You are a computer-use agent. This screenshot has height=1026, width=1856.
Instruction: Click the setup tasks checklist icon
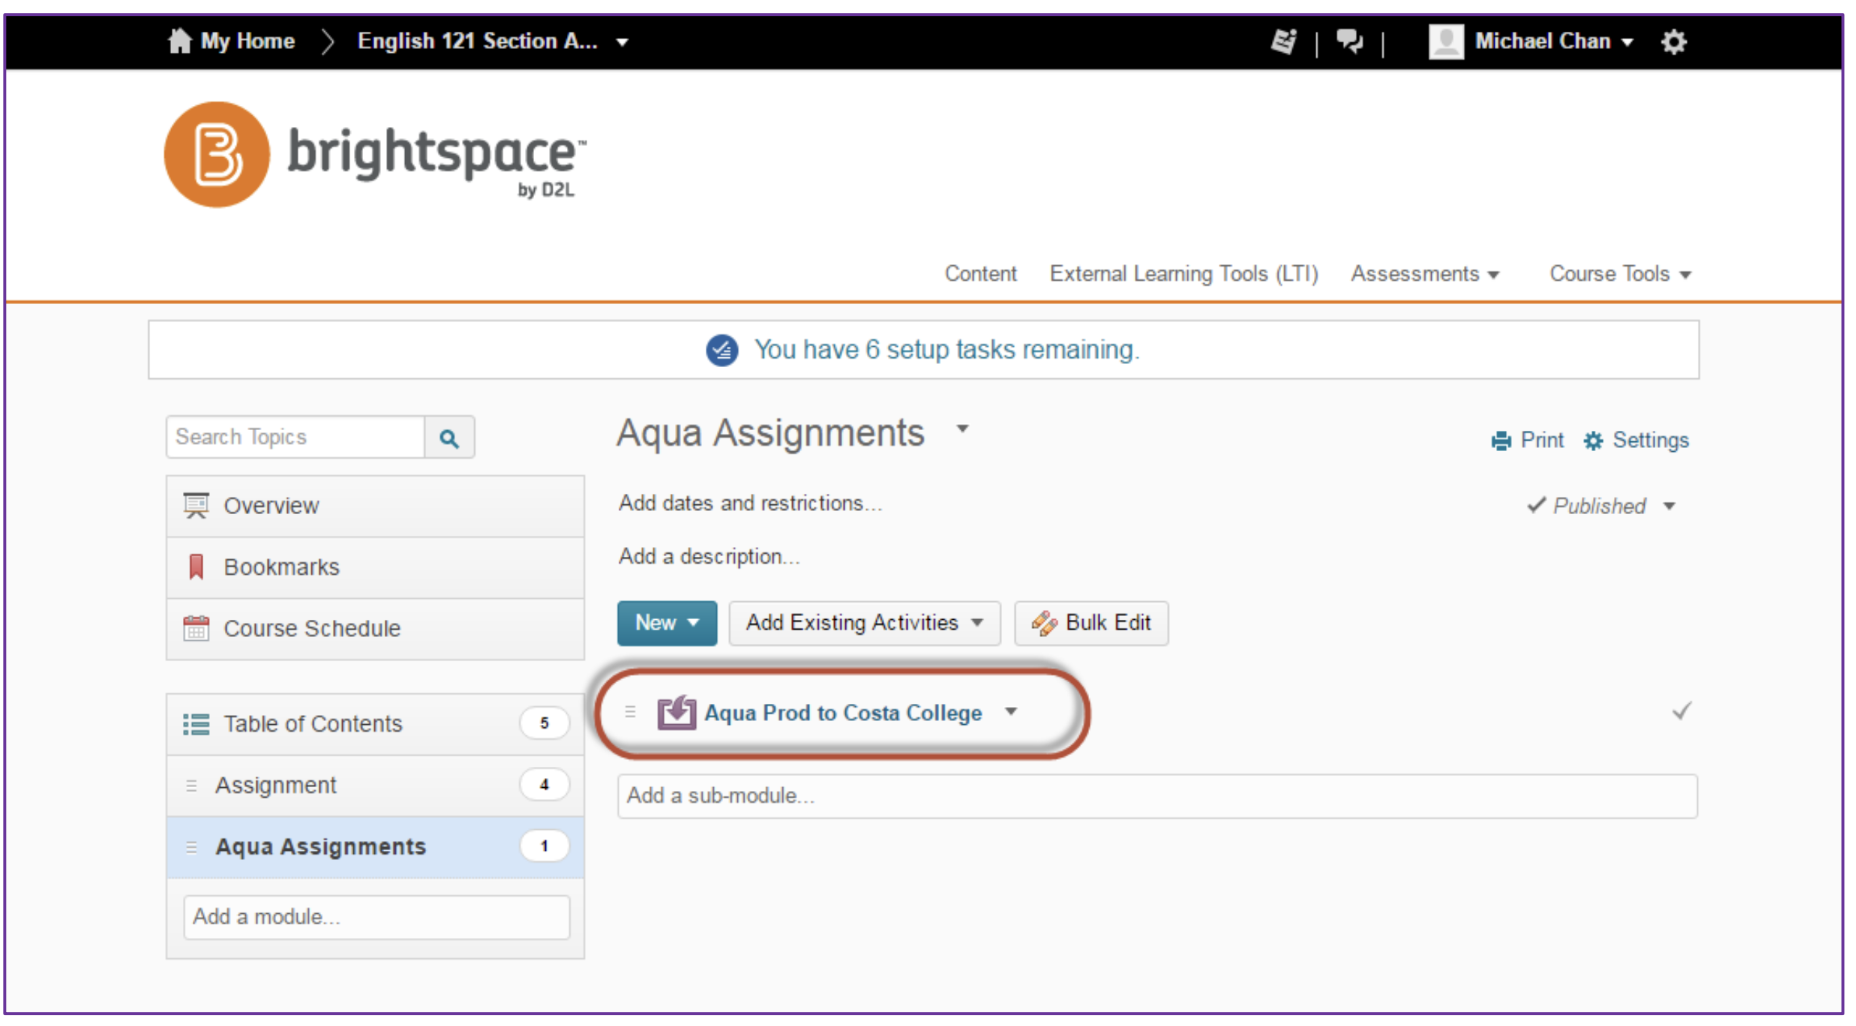722,350
